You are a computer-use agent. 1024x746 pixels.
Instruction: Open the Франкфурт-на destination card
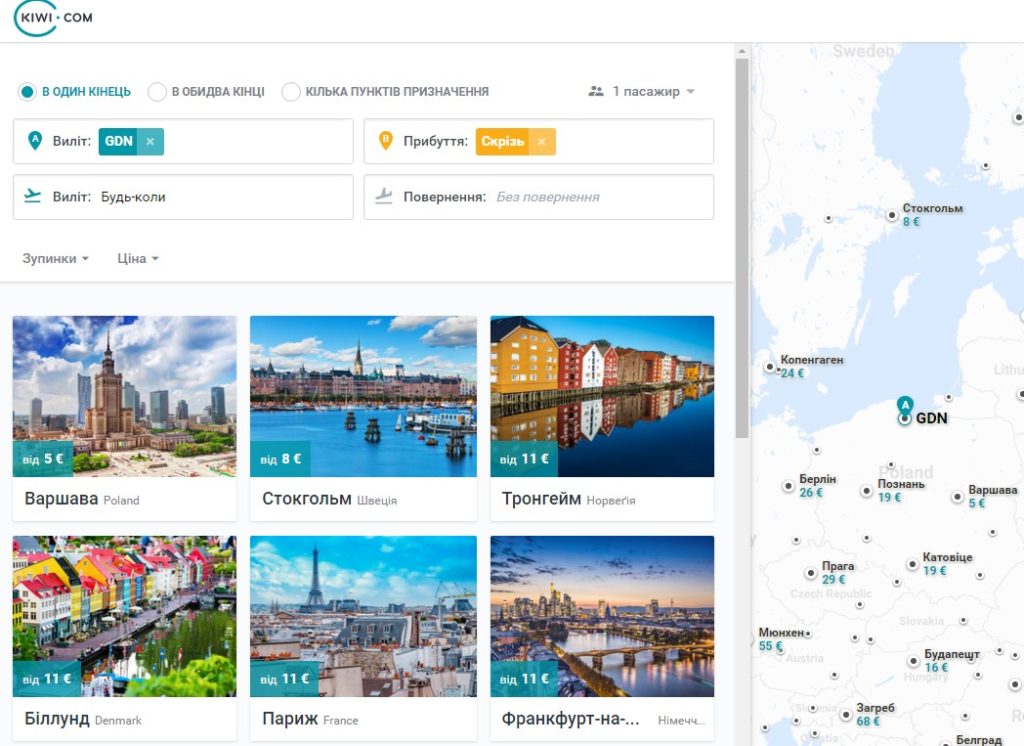(602, 639)
